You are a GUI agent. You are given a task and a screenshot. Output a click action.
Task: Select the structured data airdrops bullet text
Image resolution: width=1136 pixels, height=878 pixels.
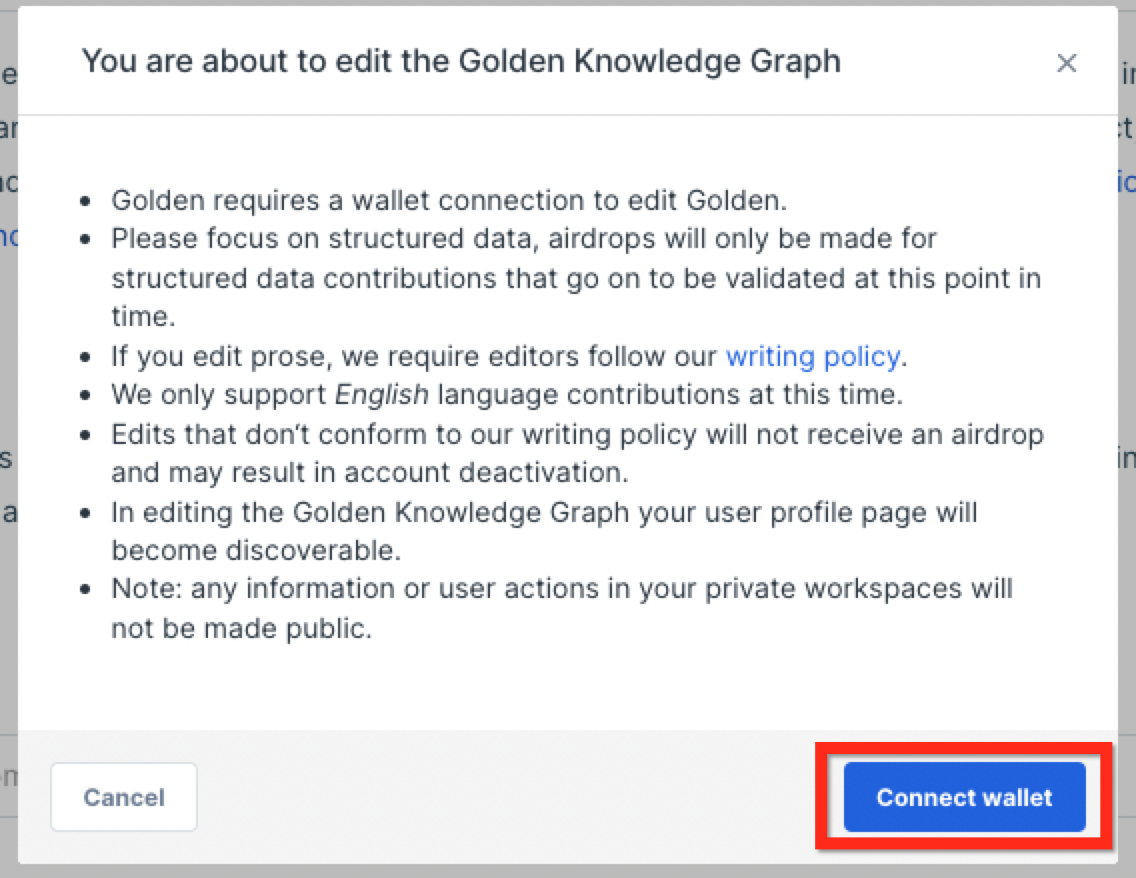[523, 239]
